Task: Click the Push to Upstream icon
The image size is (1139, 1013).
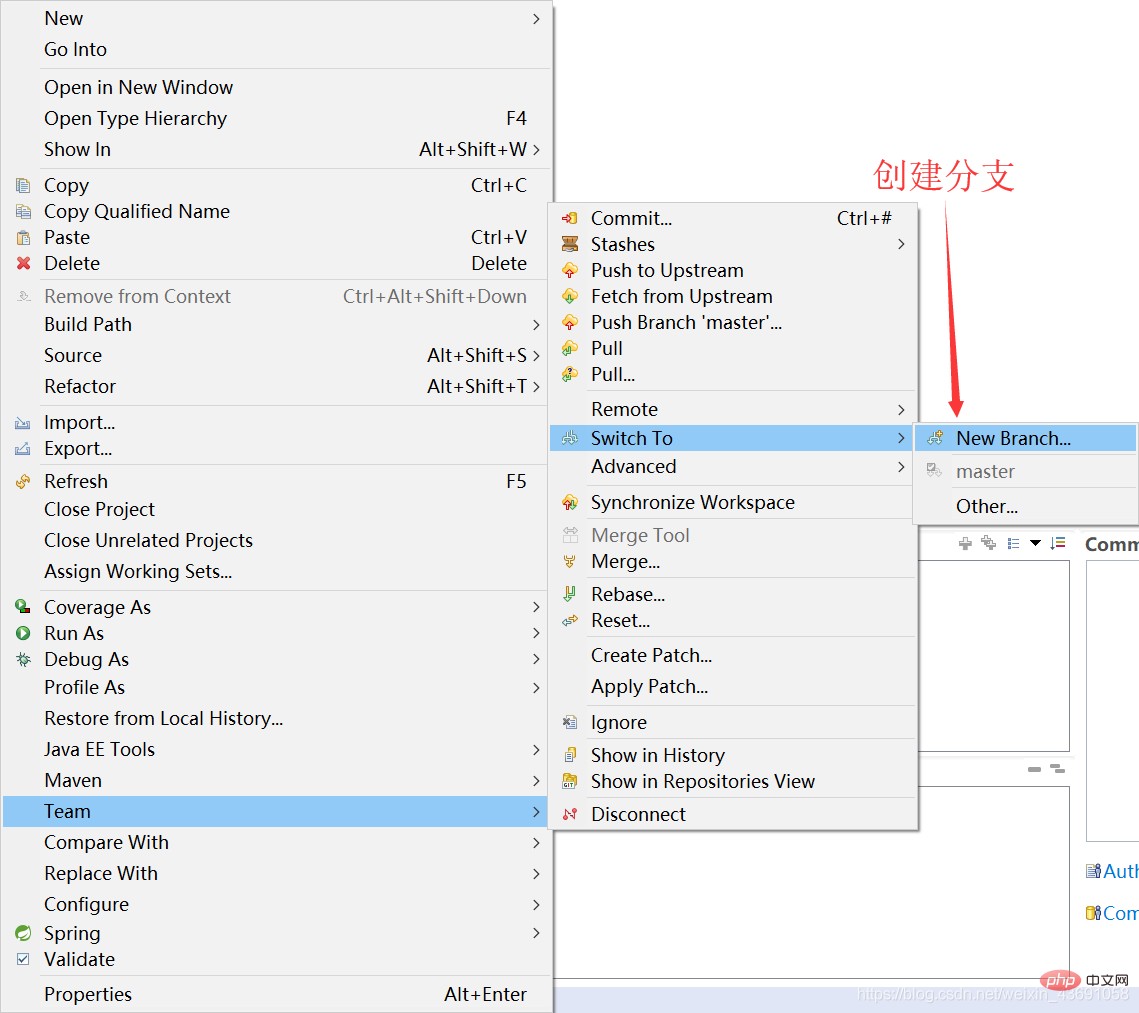Action: [570, 270]
